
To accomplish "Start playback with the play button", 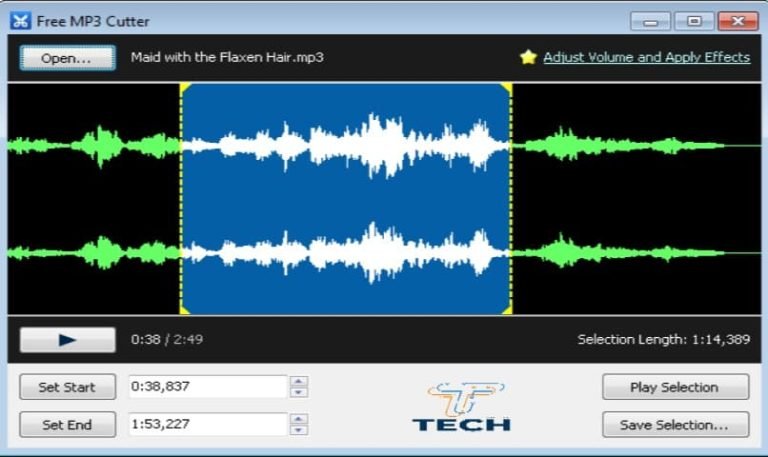I will click(x=68, y=339).
